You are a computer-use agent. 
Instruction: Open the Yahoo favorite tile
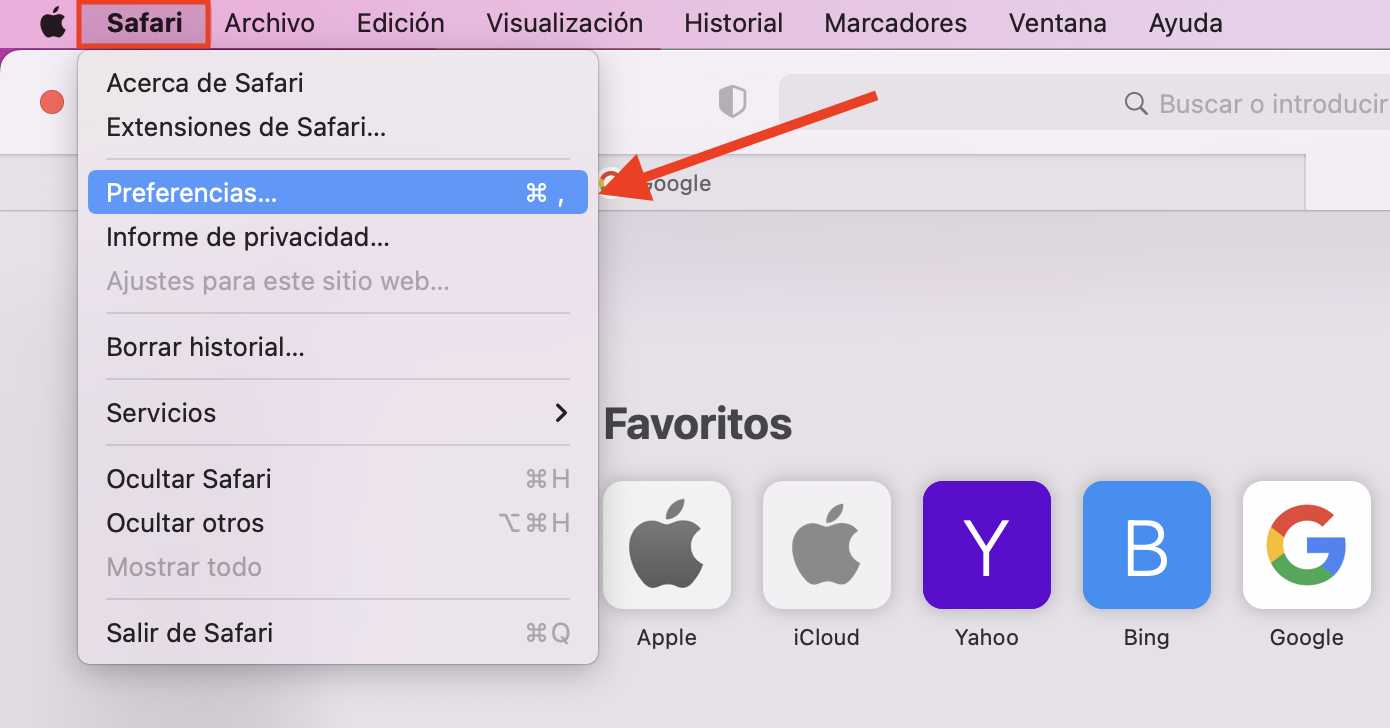(987, 545)
